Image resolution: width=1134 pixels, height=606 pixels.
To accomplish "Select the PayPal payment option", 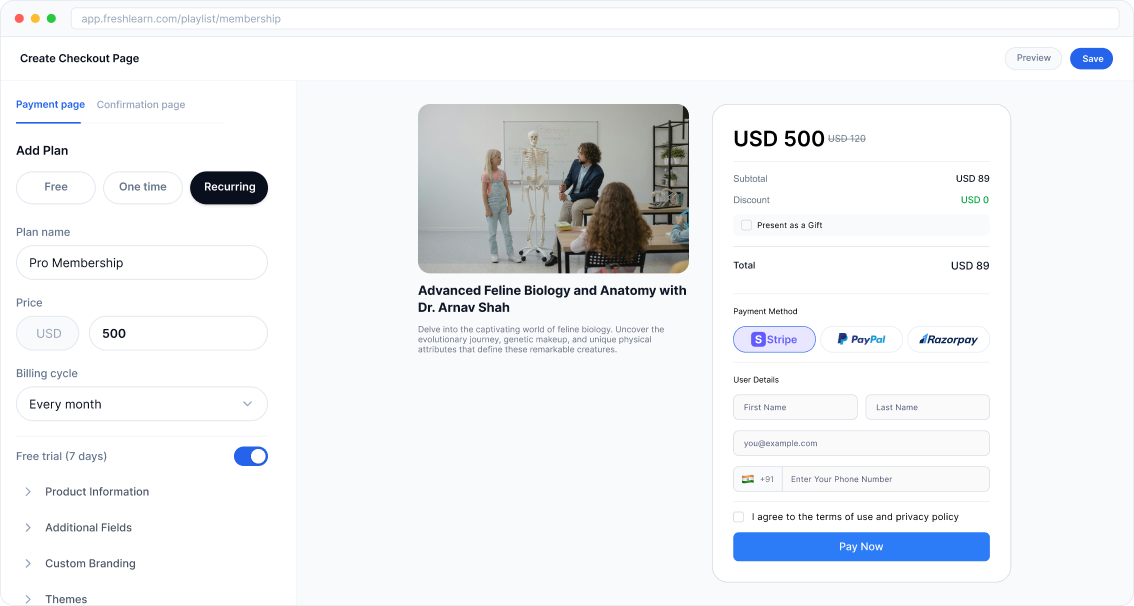I will [861, 339].
